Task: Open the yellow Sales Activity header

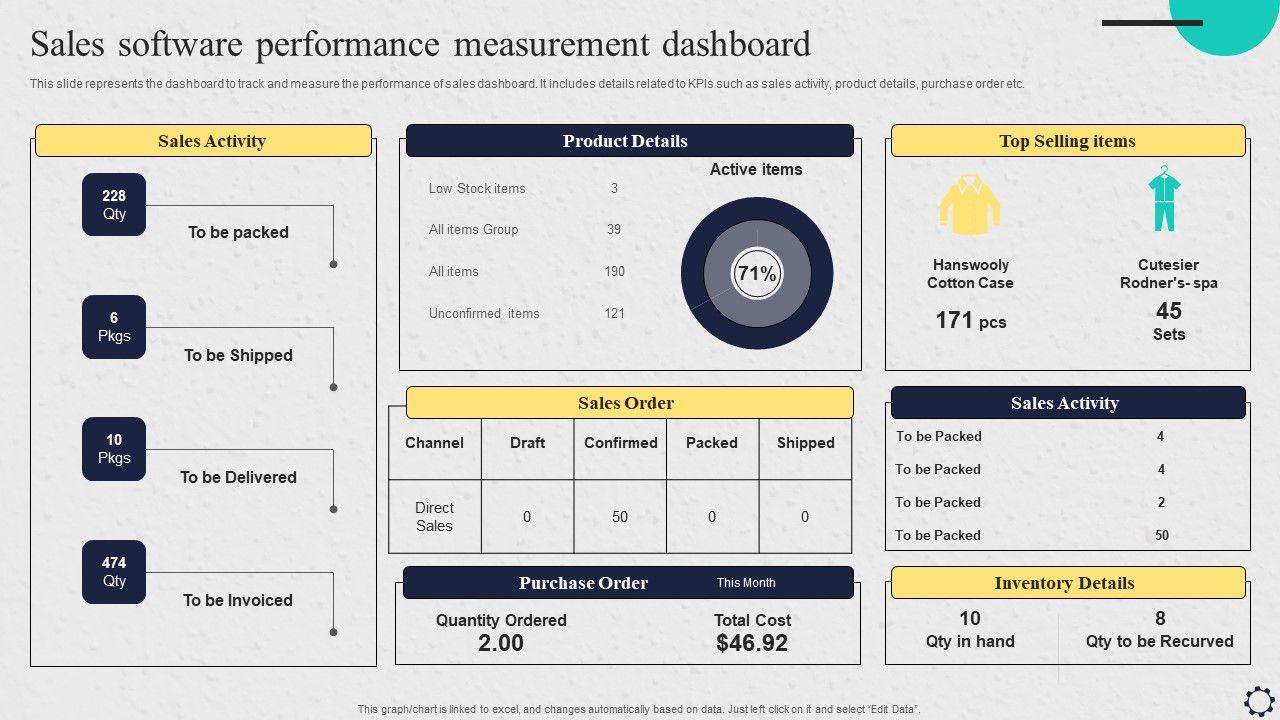Action: (x=203, y=140)
